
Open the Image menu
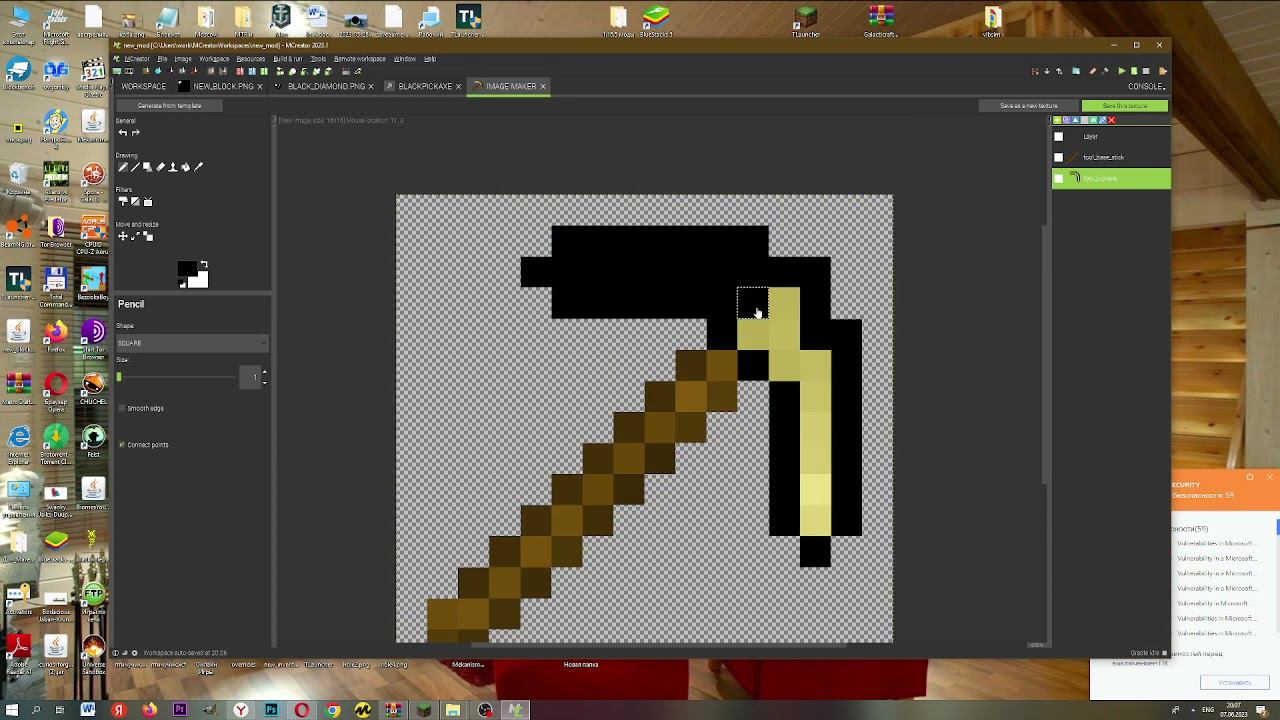[183, 59]
